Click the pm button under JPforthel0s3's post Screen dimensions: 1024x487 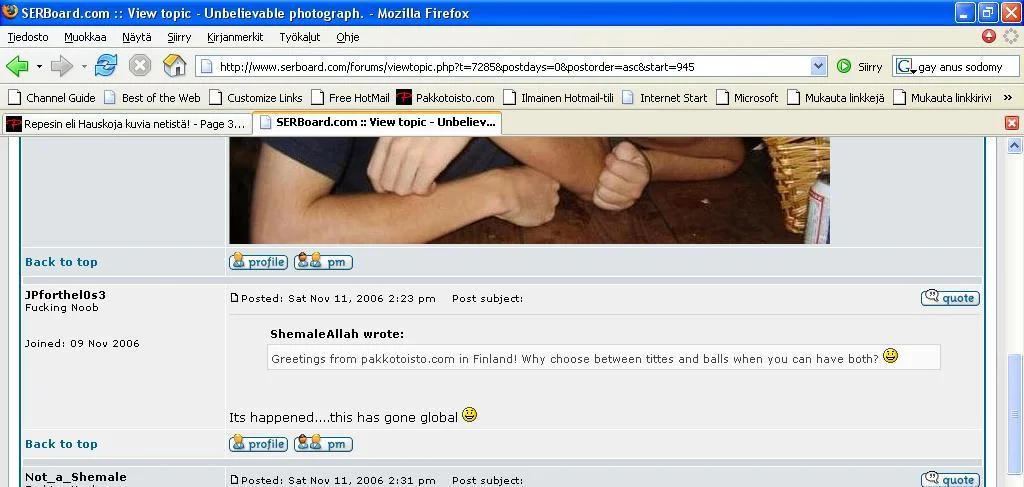coord(323,444)
